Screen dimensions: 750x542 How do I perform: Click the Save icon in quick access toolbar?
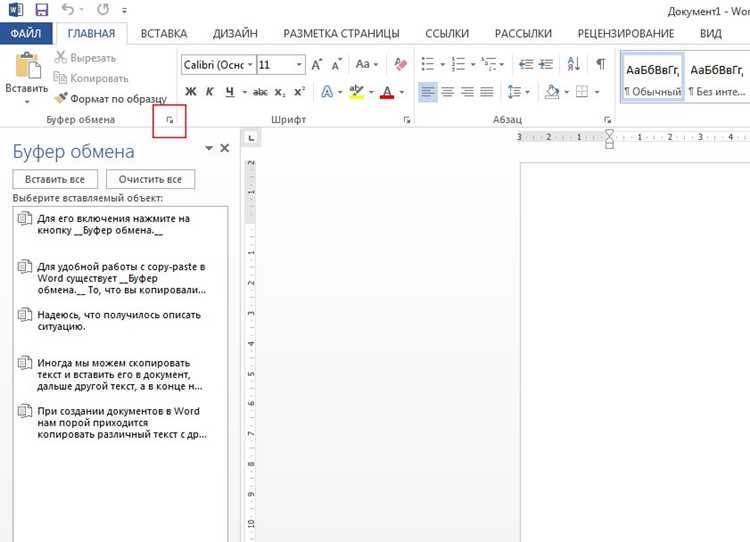click(42, 10)
